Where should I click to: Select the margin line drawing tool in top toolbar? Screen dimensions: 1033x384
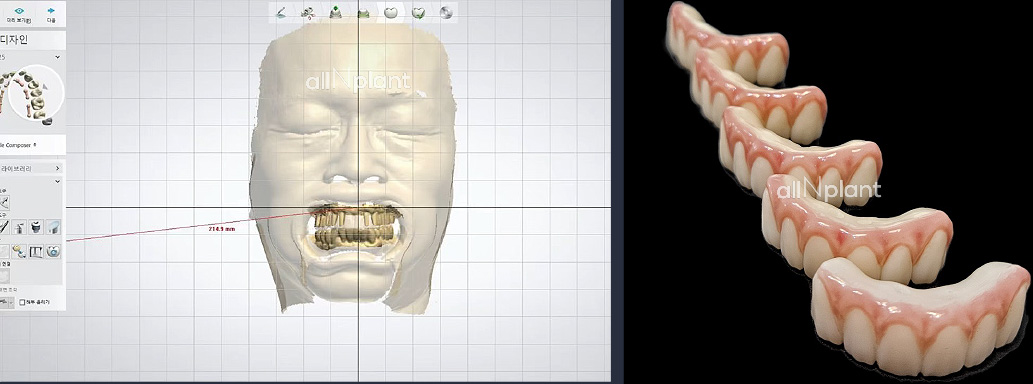pos(281,13)
